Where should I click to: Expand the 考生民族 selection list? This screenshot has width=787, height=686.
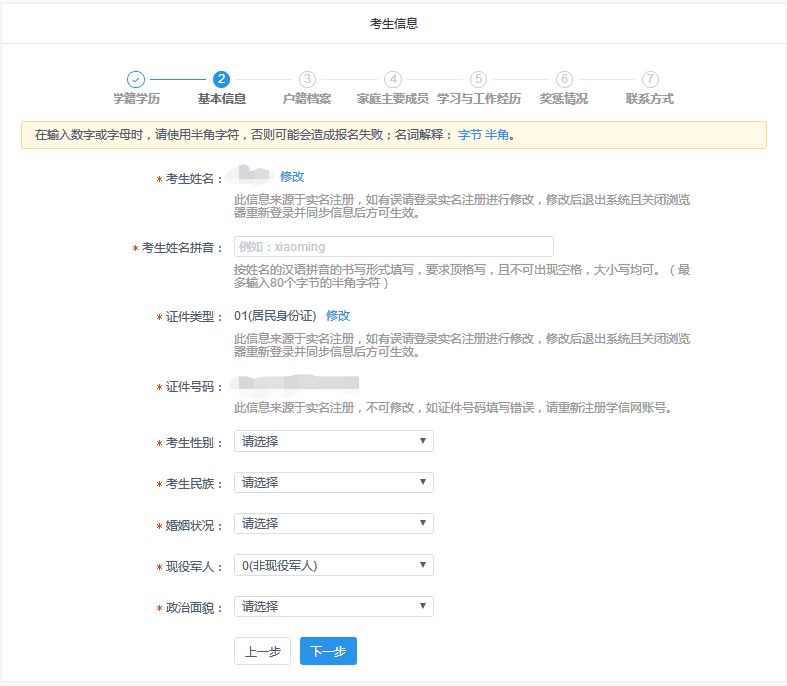333,482
